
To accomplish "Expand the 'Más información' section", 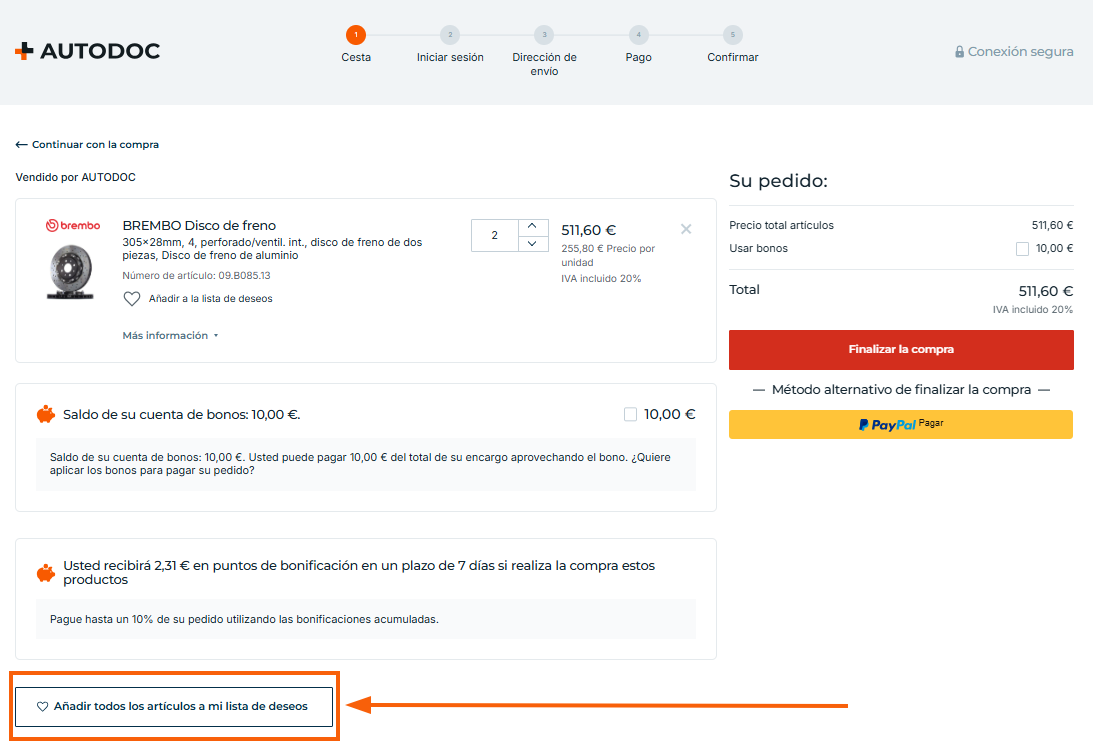I will click(170, 336).
